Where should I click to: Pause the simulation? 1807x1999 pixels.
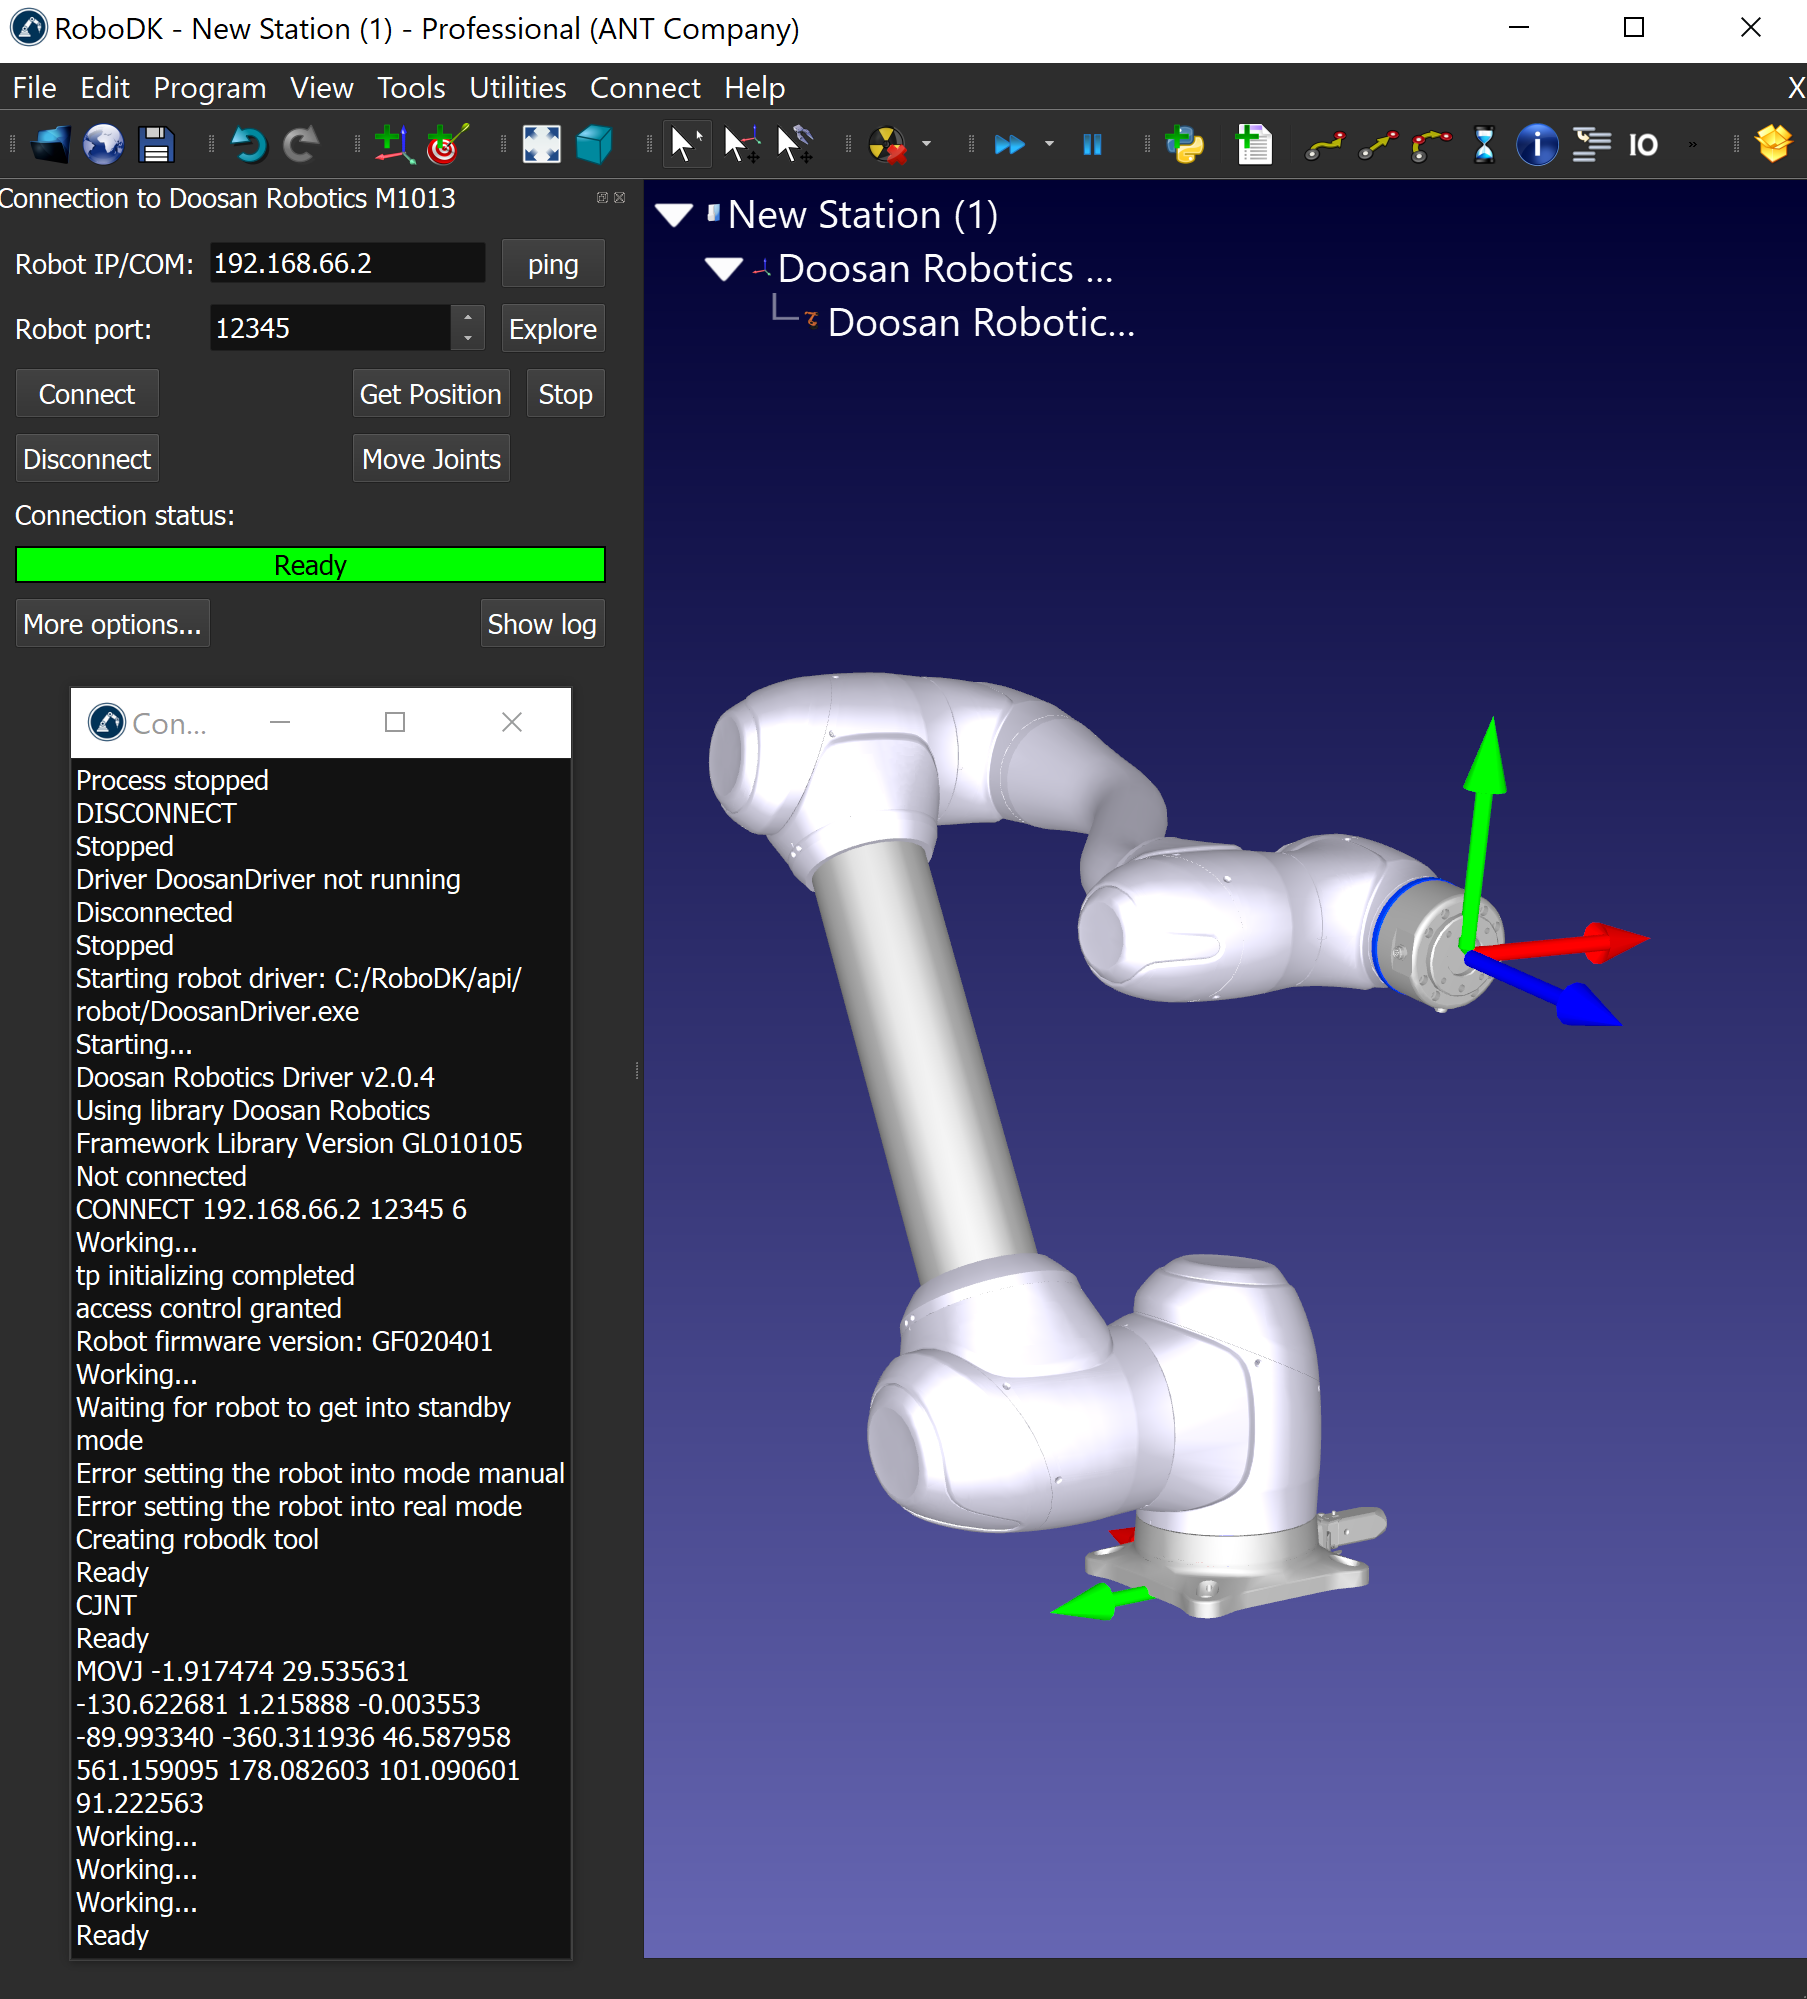[x=1092, y=146]
